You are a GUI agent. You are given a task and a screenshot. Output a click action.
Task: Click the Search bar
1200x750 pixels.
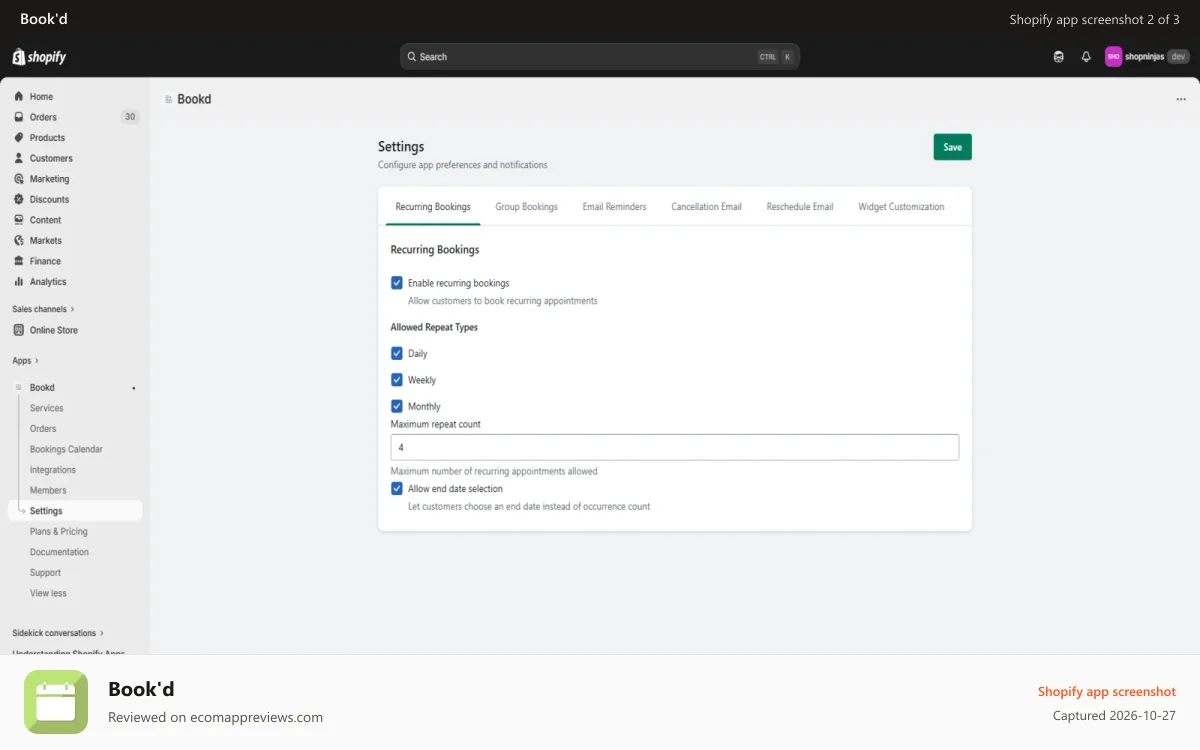[600, 57]
